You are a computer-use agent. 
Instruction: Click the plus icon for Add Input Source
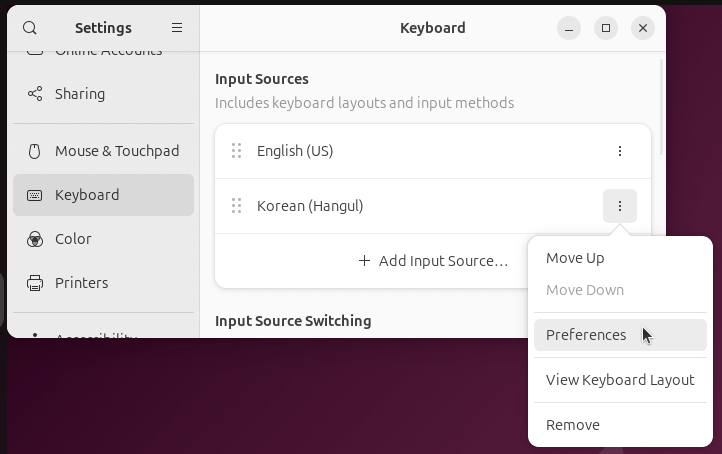(x=364, y=261)
